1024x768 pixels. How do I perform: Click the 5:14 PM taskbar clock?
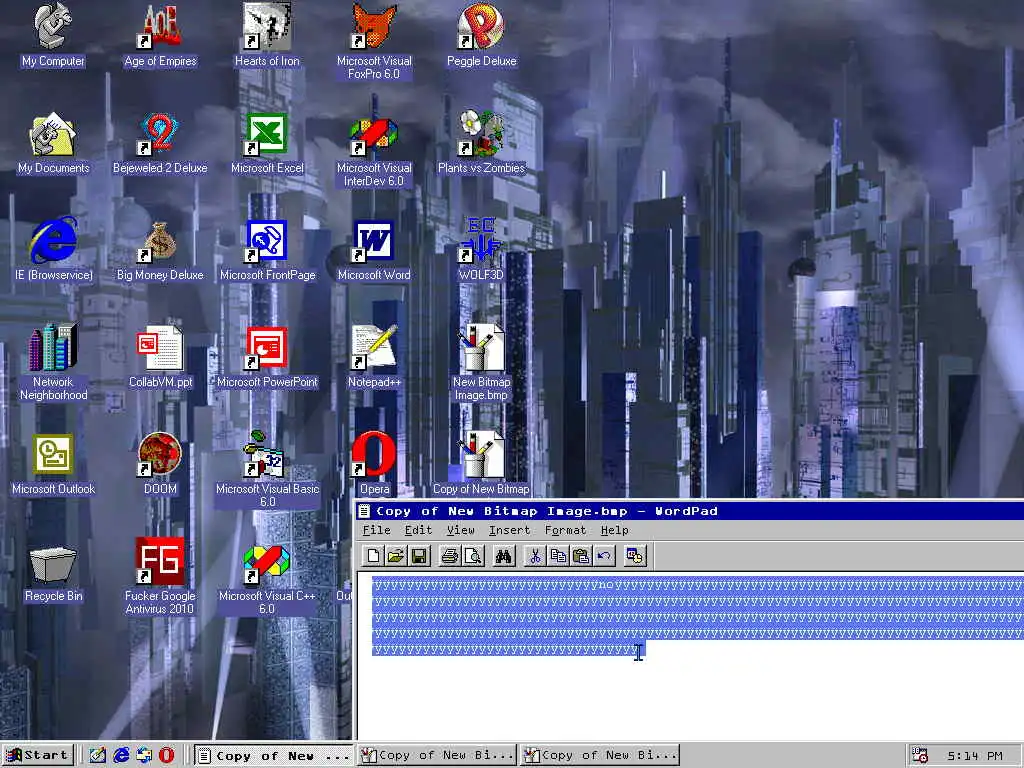[x=974, y=756]
